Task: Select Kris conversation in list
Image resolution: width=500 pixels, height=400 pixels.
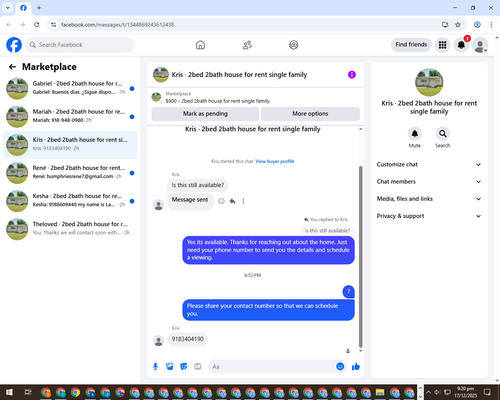Action: click(x=70, y=145)
